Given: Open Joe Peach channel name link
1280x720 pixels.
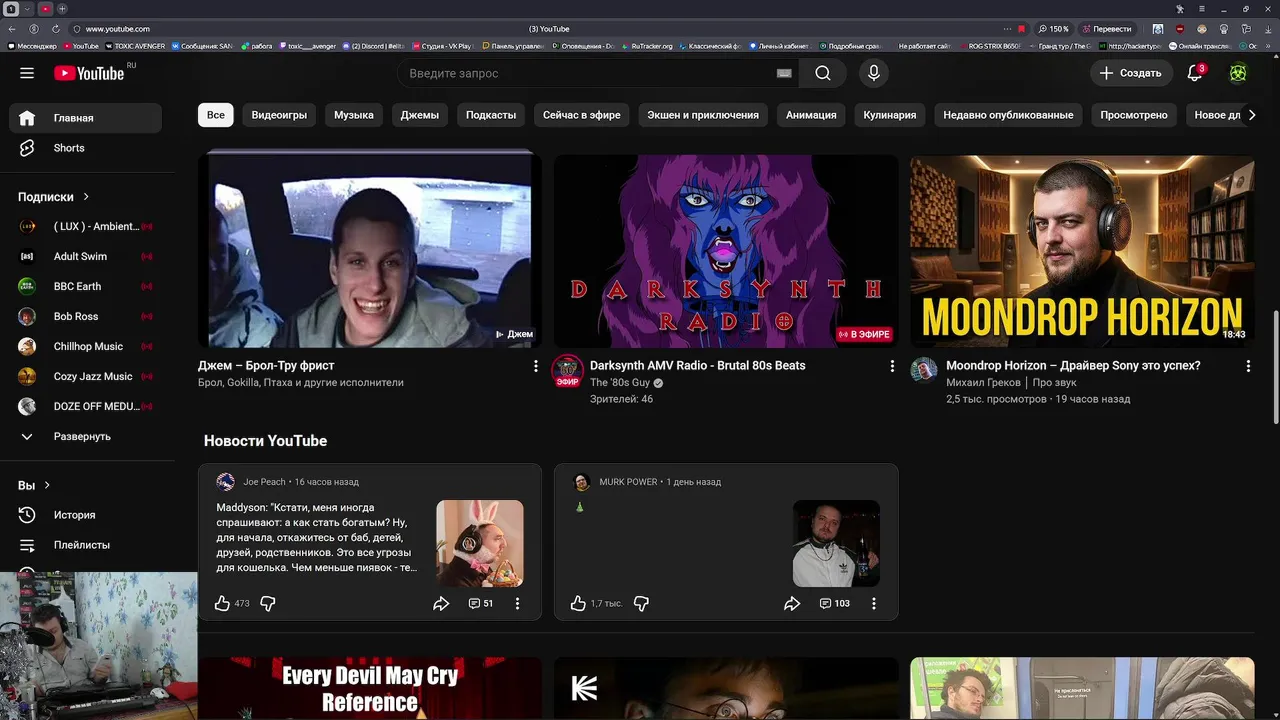Looking at the screenshot, I should (x=264, y=482).
